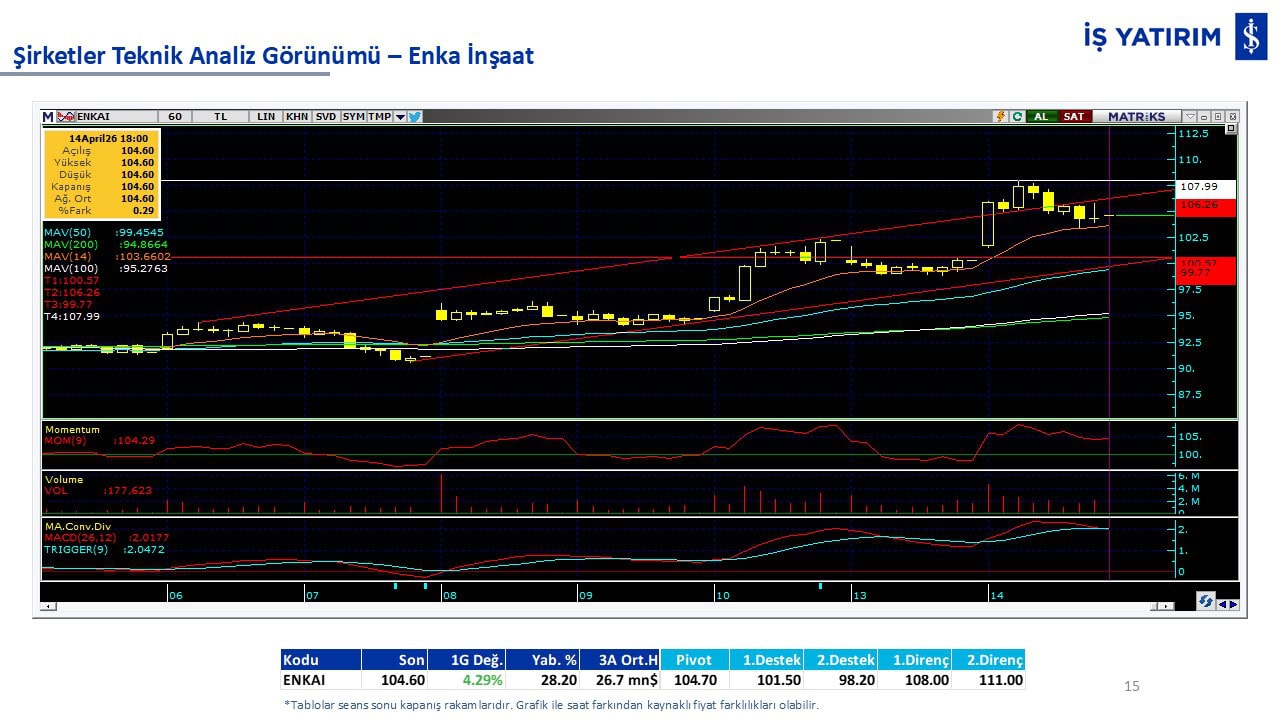The height and width of the screenshot is (720, 1280).
Task: Click the green refresh icon
Action: 1017,116
